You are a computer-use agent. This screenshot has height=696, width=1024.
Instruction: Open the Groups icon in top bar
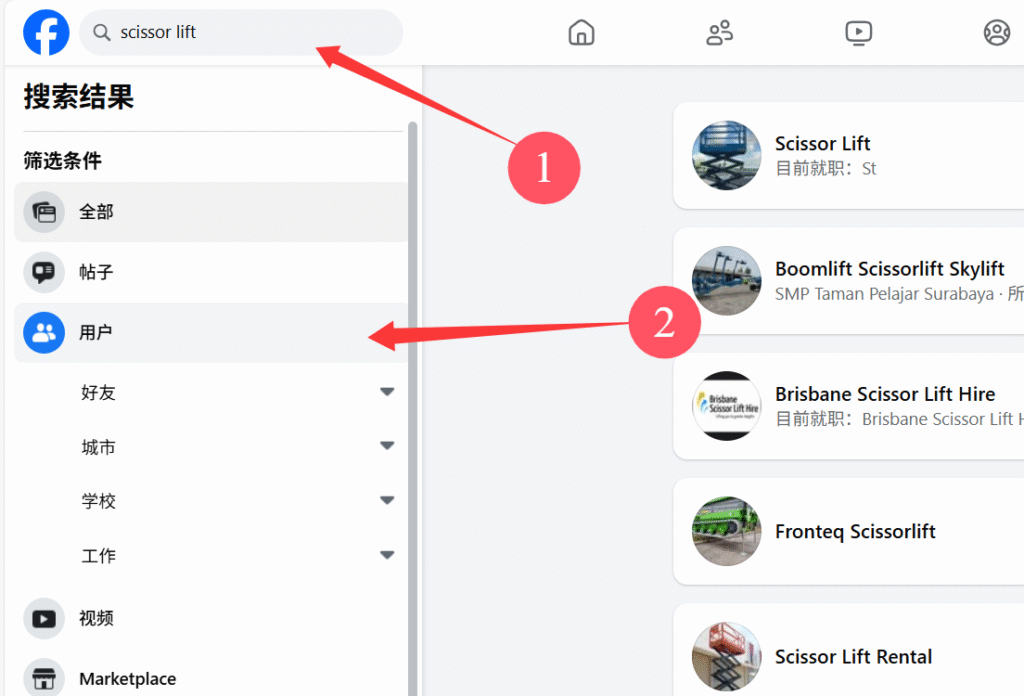[996, 33]
